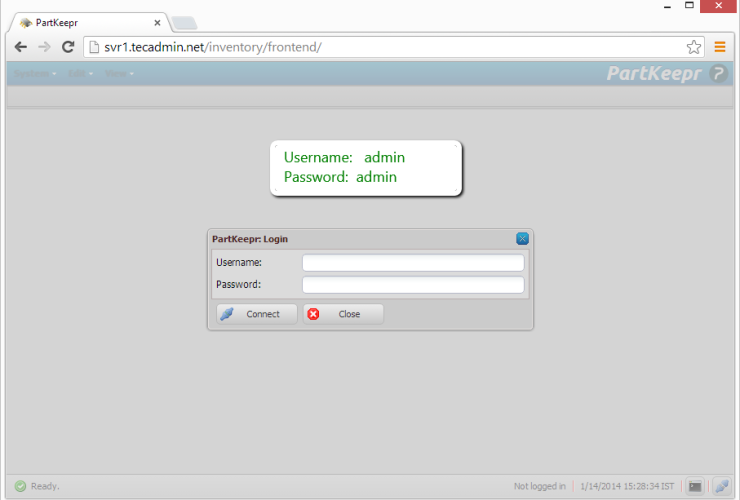Viewport: 740px width, 500px height.
Task: Open the View menu
Action: pyautogui.click(x=118, y=74)
